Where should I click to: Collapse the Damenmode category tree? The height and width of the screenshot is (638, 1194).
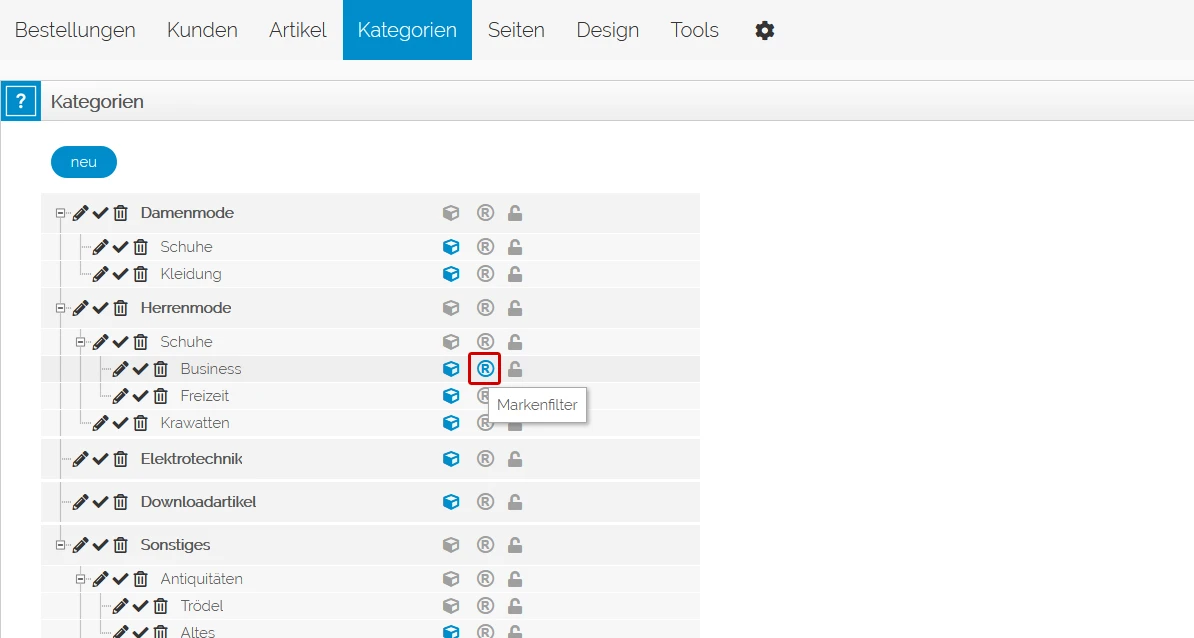[x=60, y=213]
